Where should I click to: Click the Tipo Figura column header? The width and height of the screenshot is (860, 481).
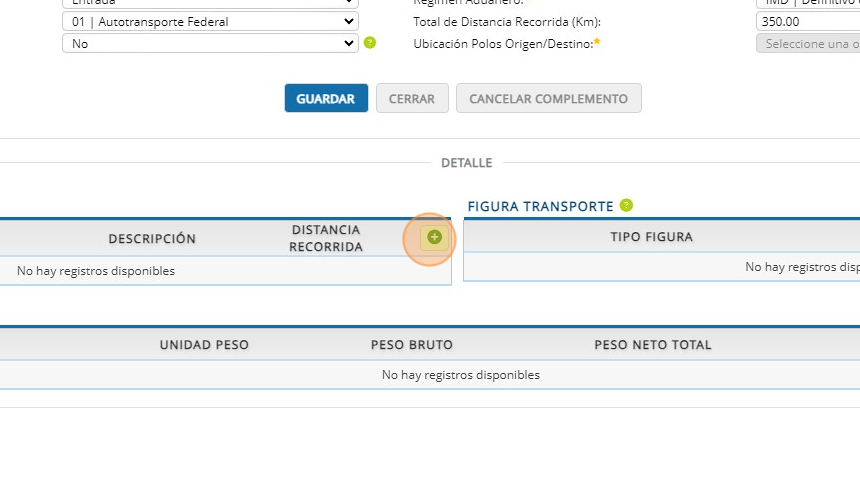651,237
